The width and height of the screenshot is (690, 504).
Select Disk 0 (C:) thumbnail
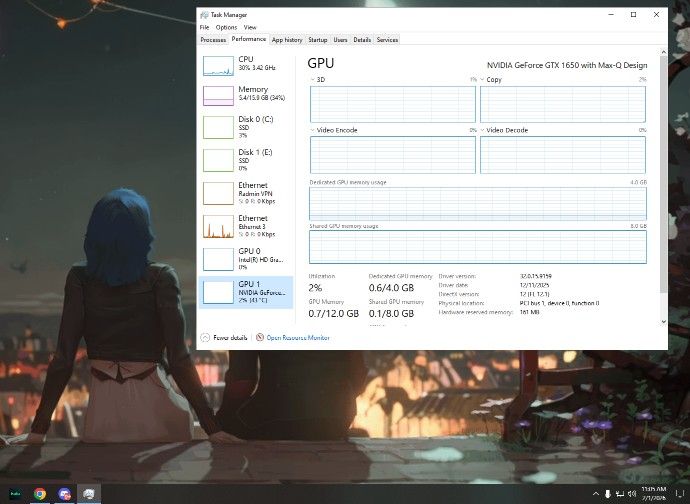click(218, 127)
